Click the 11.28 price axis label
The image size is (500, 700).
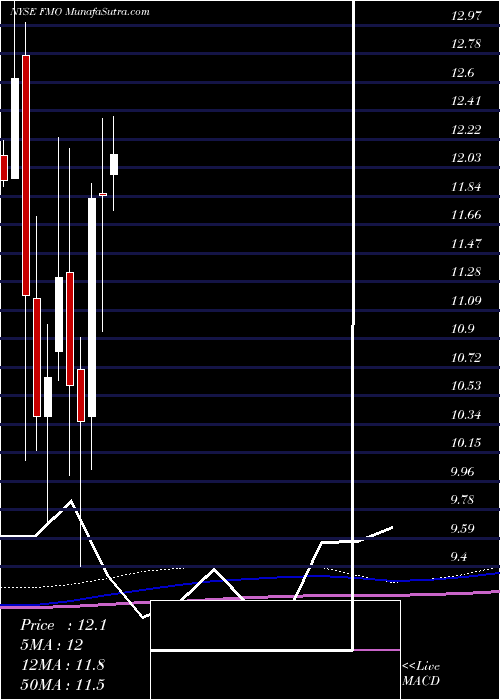[x=467, y=271]
